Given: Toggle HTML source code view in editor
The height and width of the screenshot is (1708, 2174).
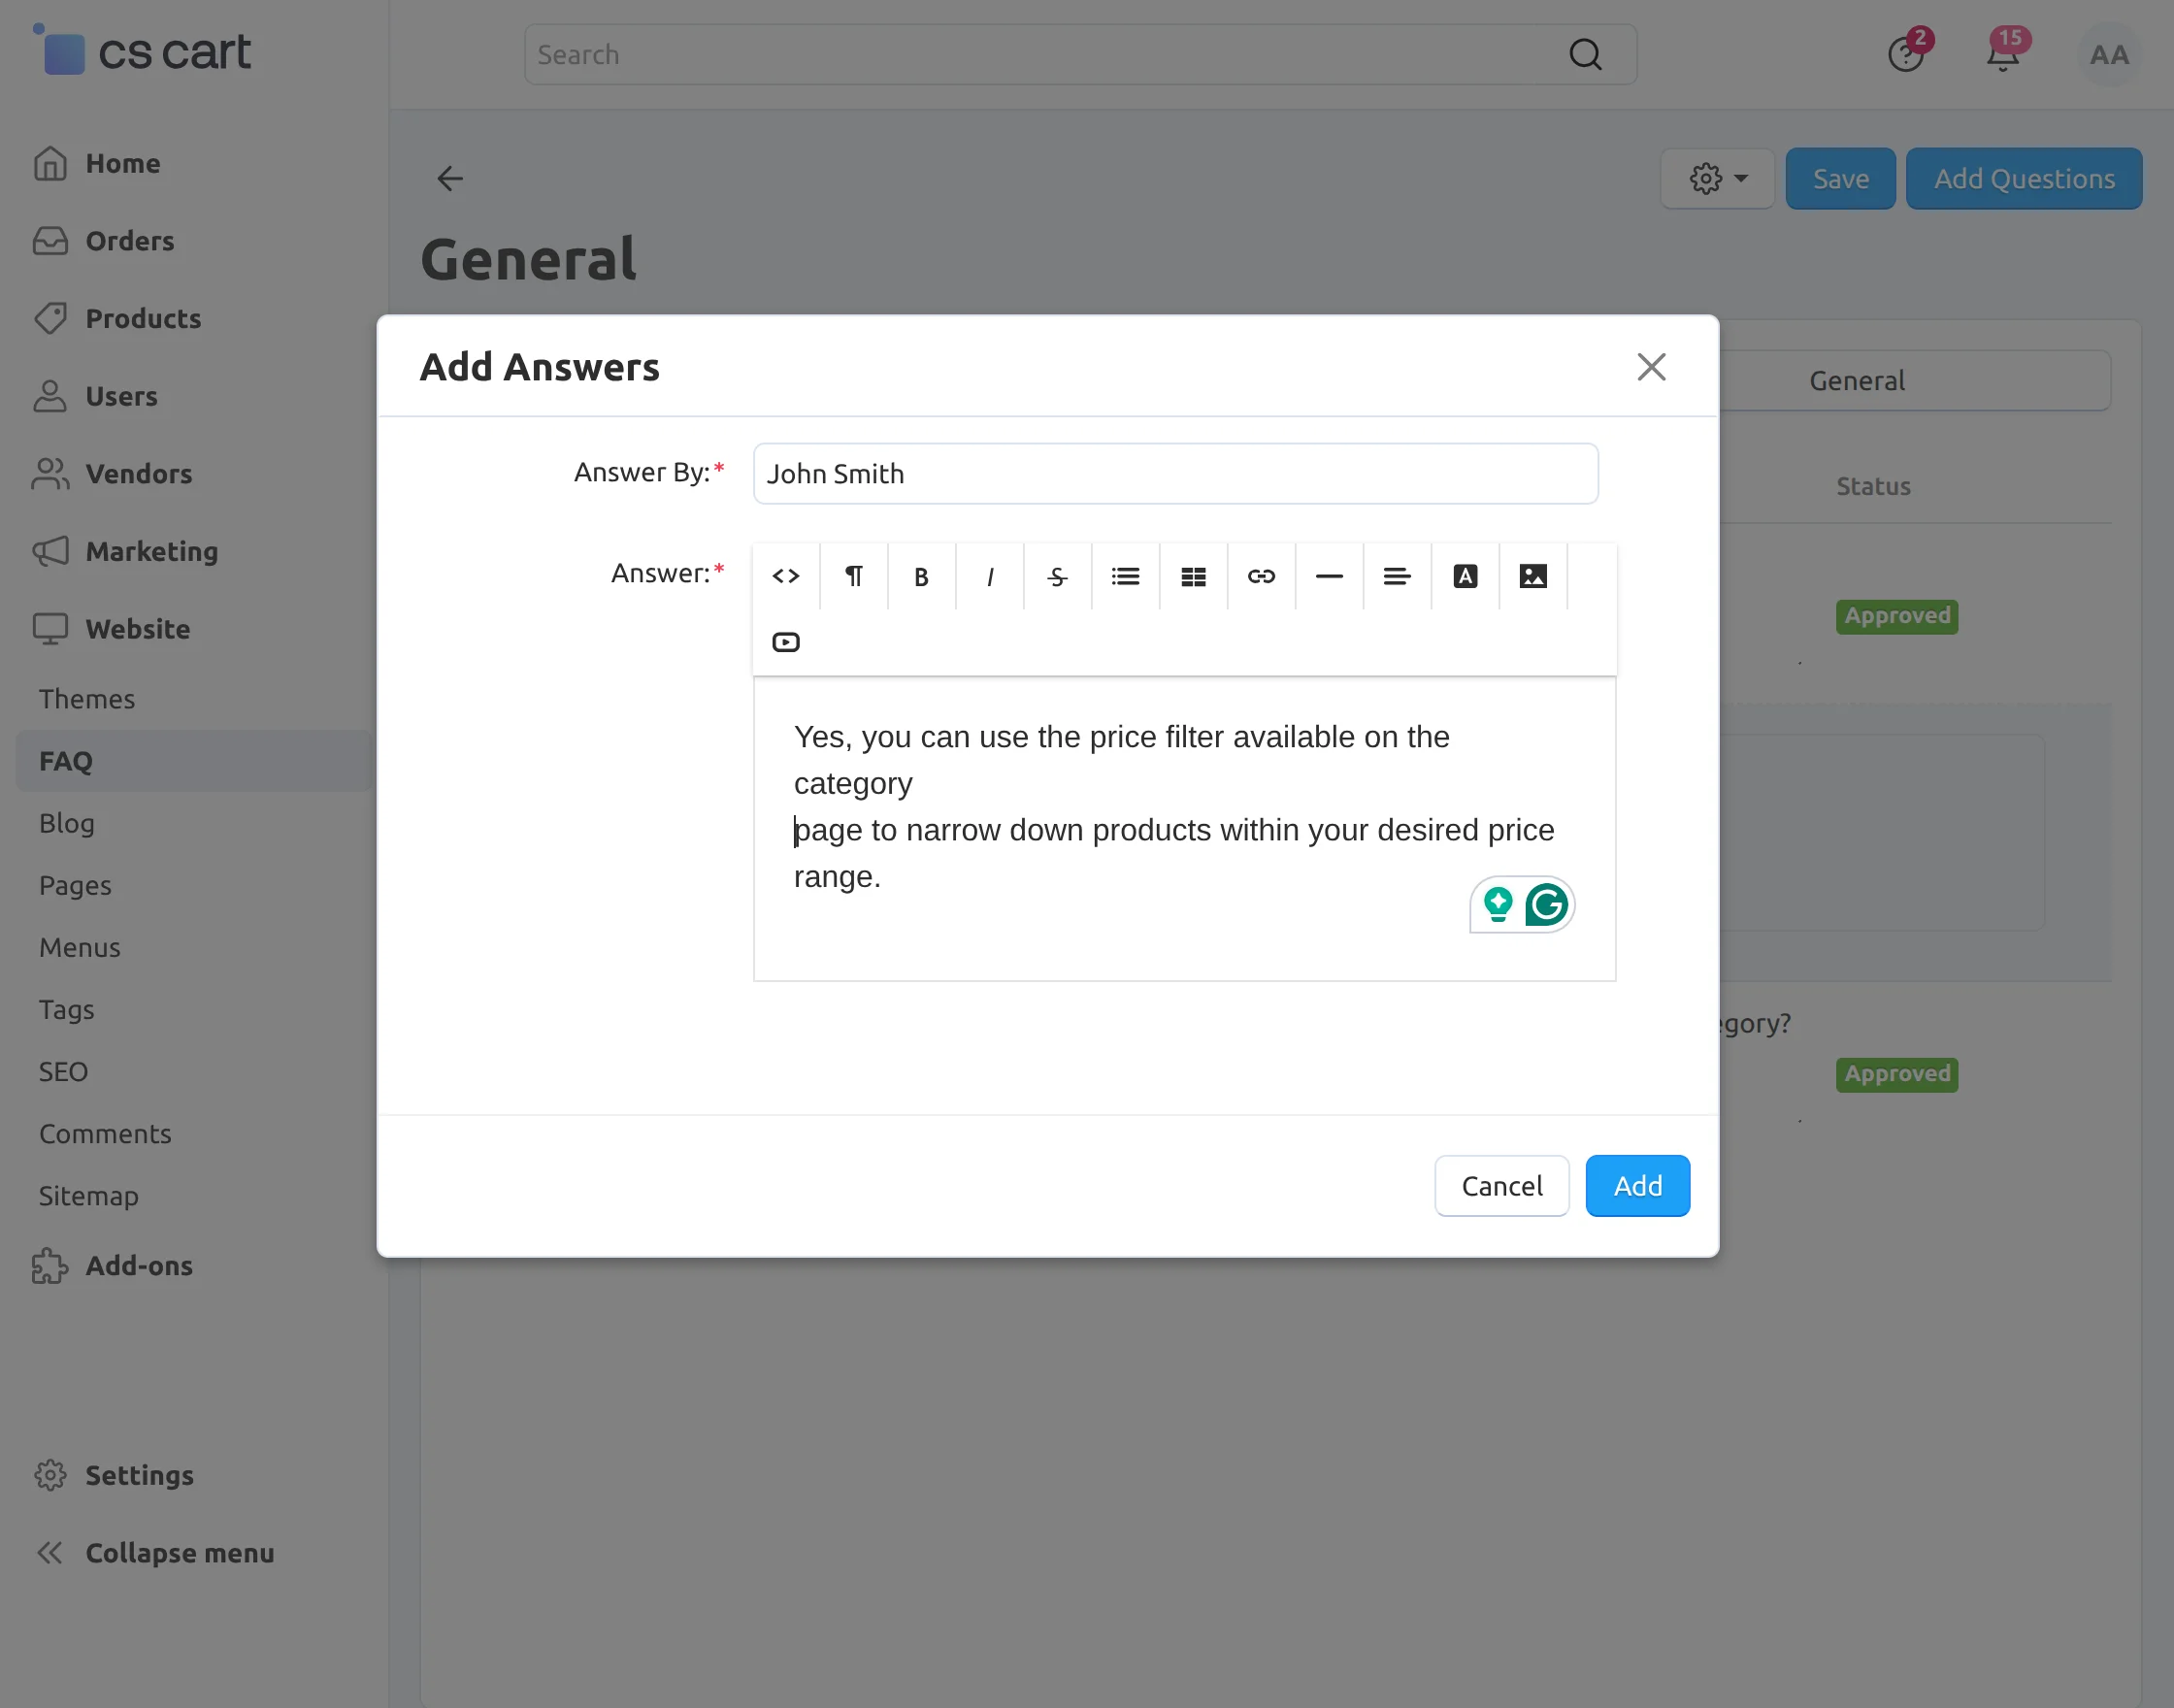Looking at the screenshot, I should (x=786, y=576).
